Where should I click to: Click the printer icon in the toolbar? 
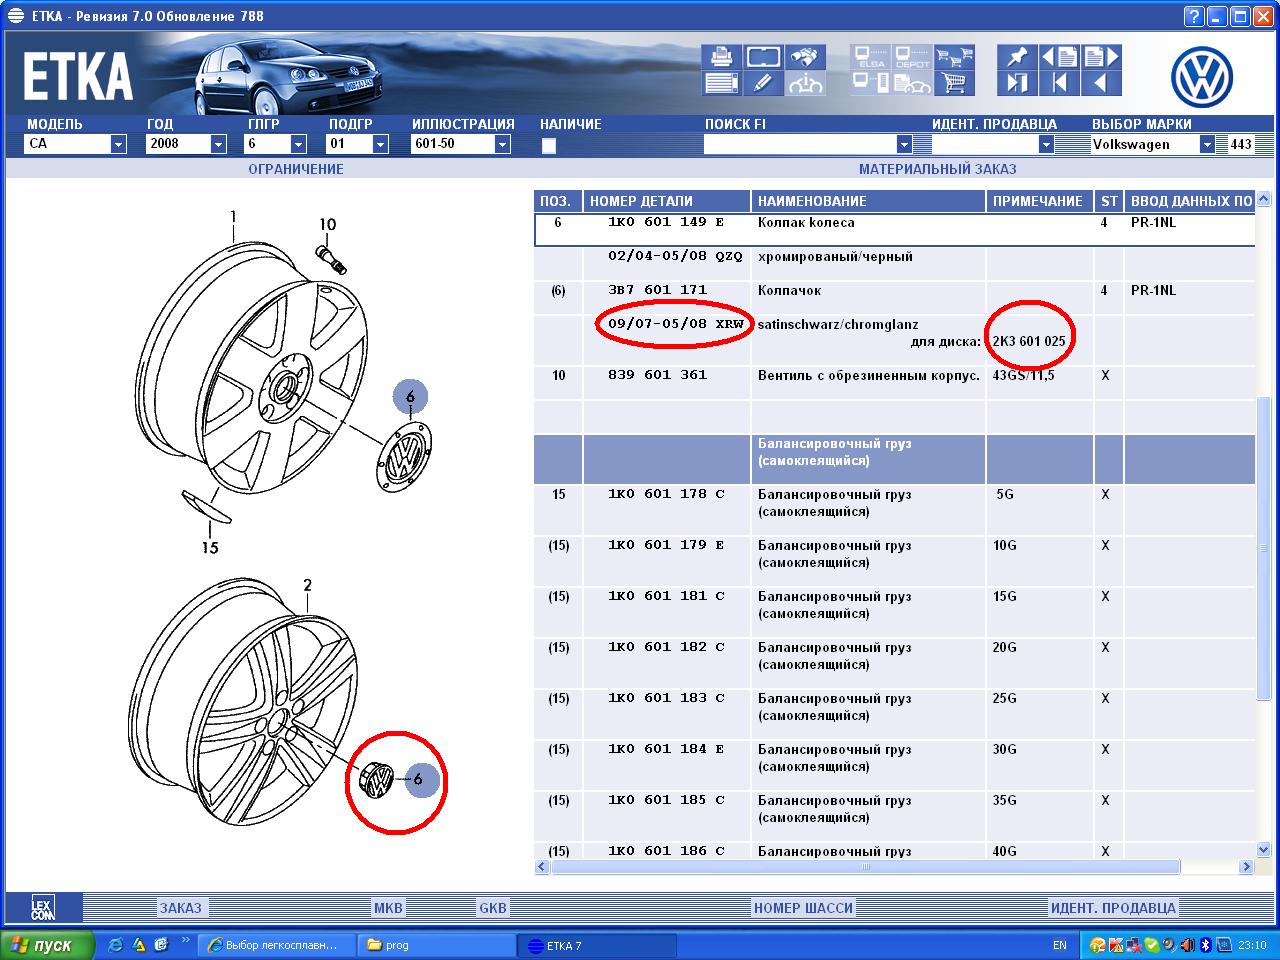(722, 57)
